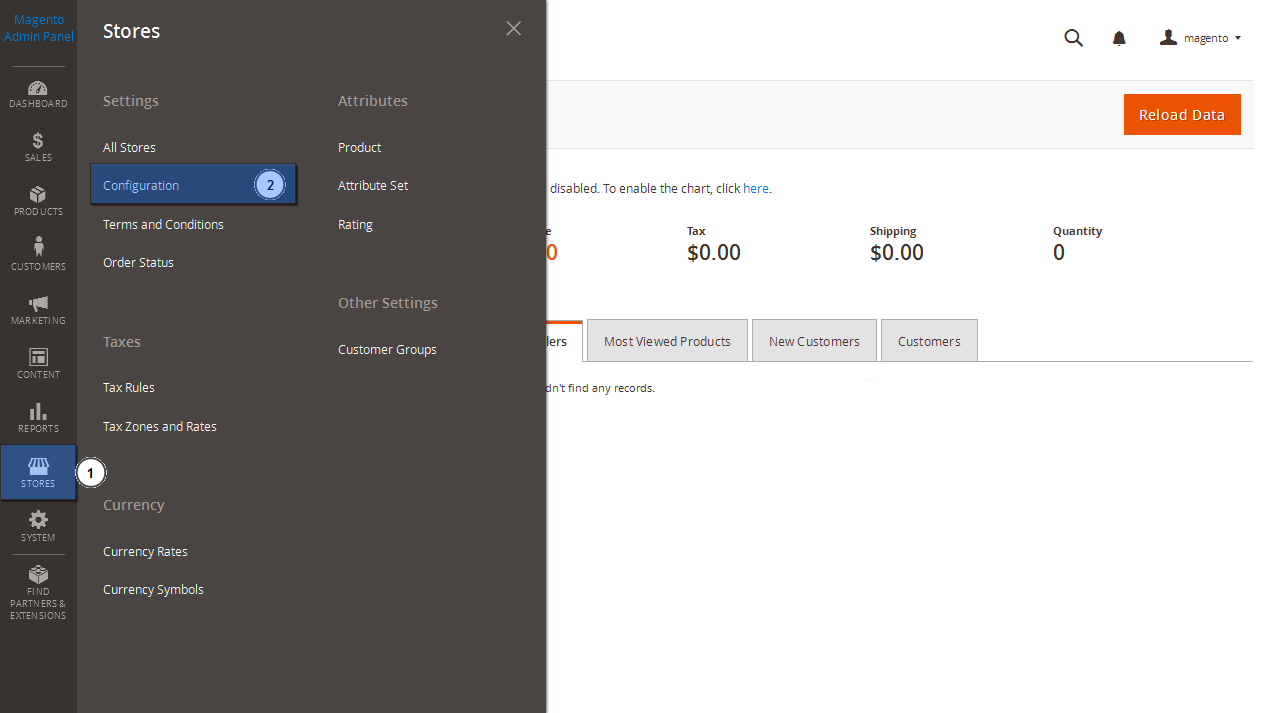
Task: Open Tax Zones and Rates
Action: (x=160, y=426)
